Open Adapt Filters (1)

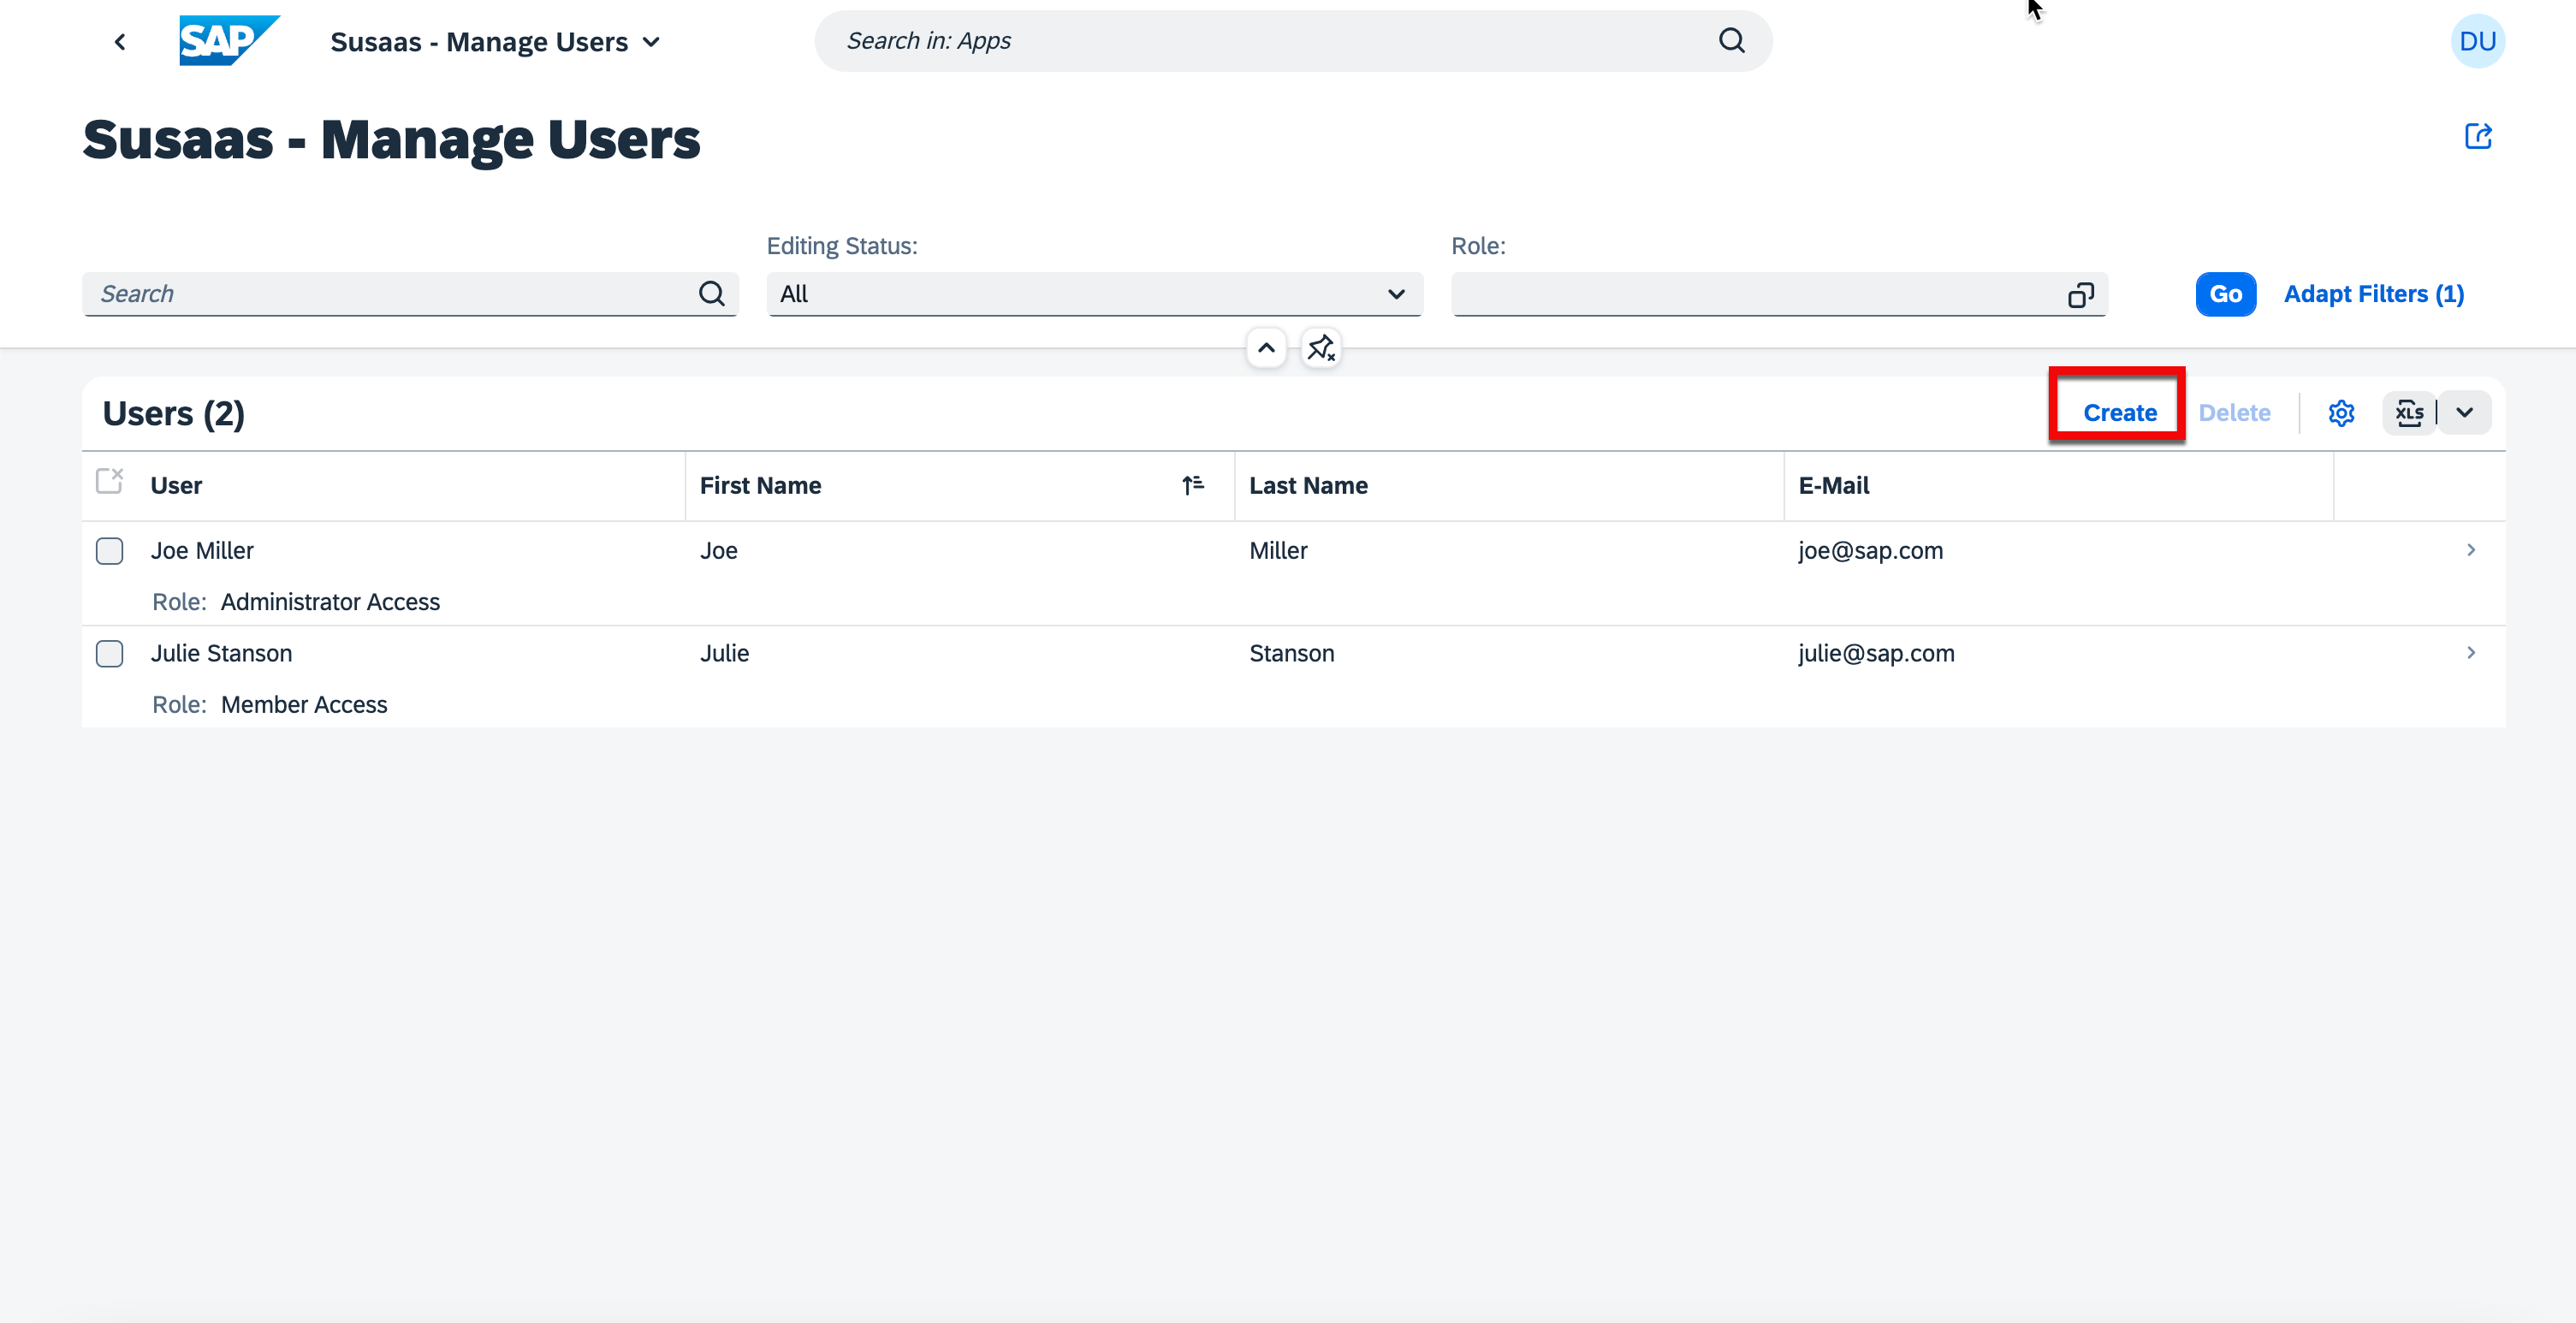2373,294
